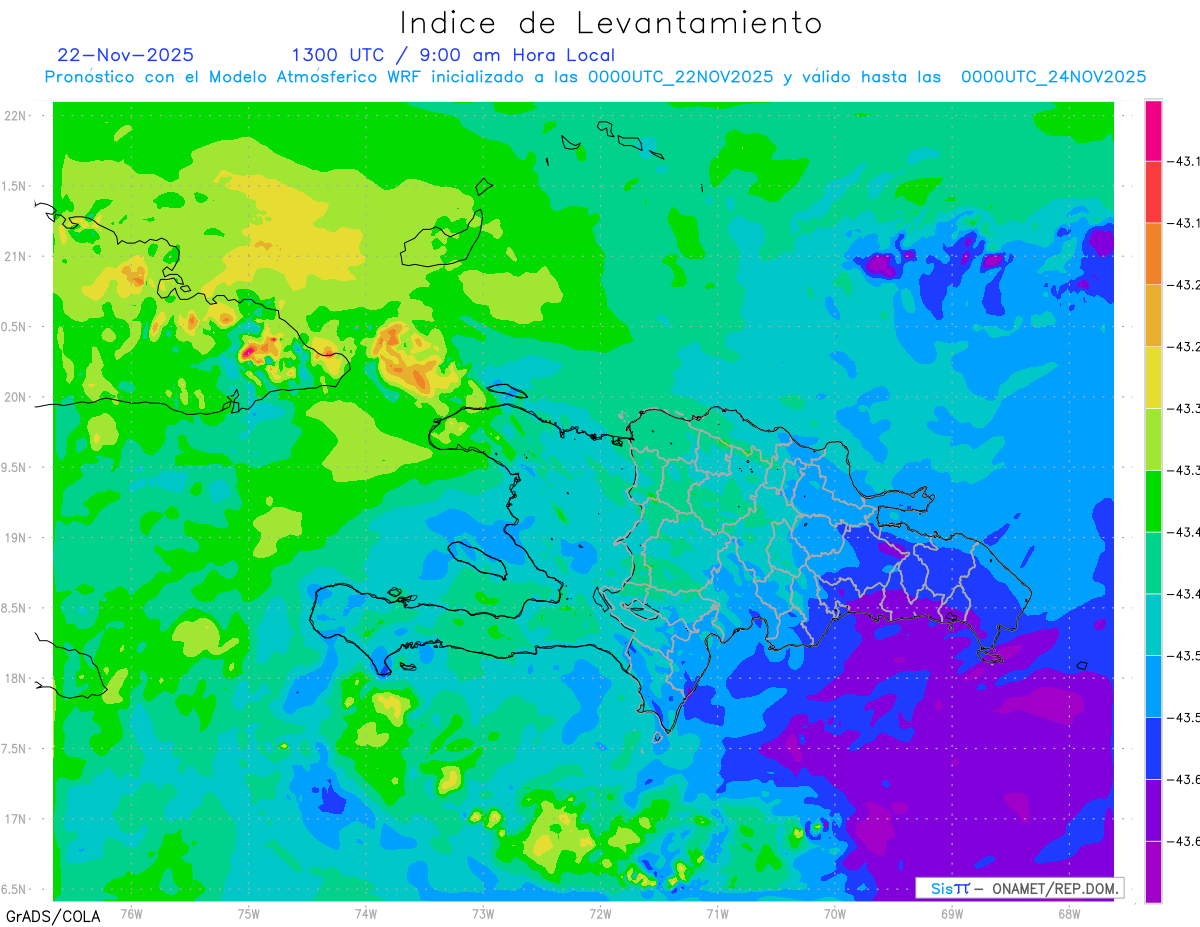The height and width of the screenshot is (927, 1200).
Task: Click the title Indice de Levantamiento
Action: click(611, 22)
